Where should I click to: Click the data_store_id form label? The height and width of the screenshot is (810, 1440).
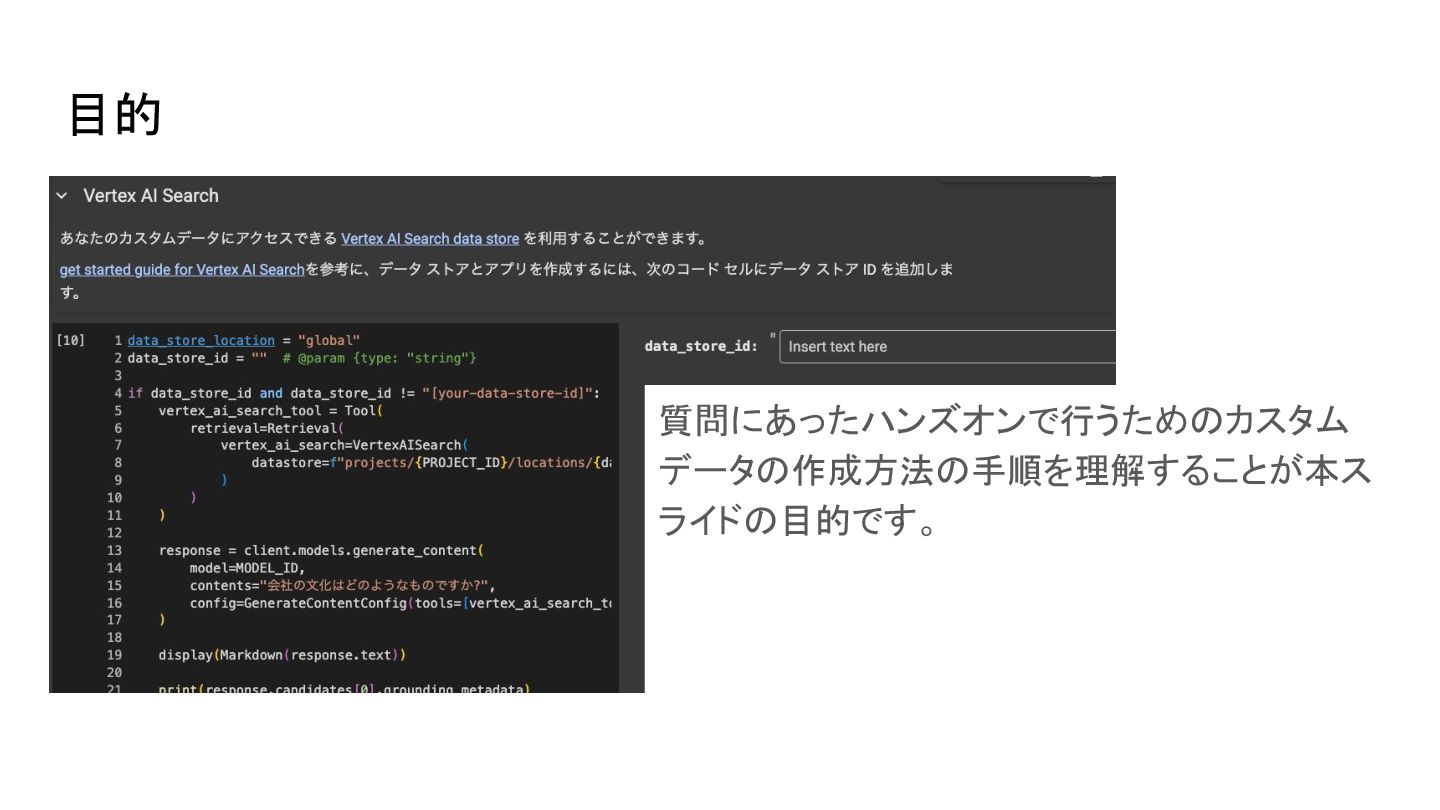point(701,346)
